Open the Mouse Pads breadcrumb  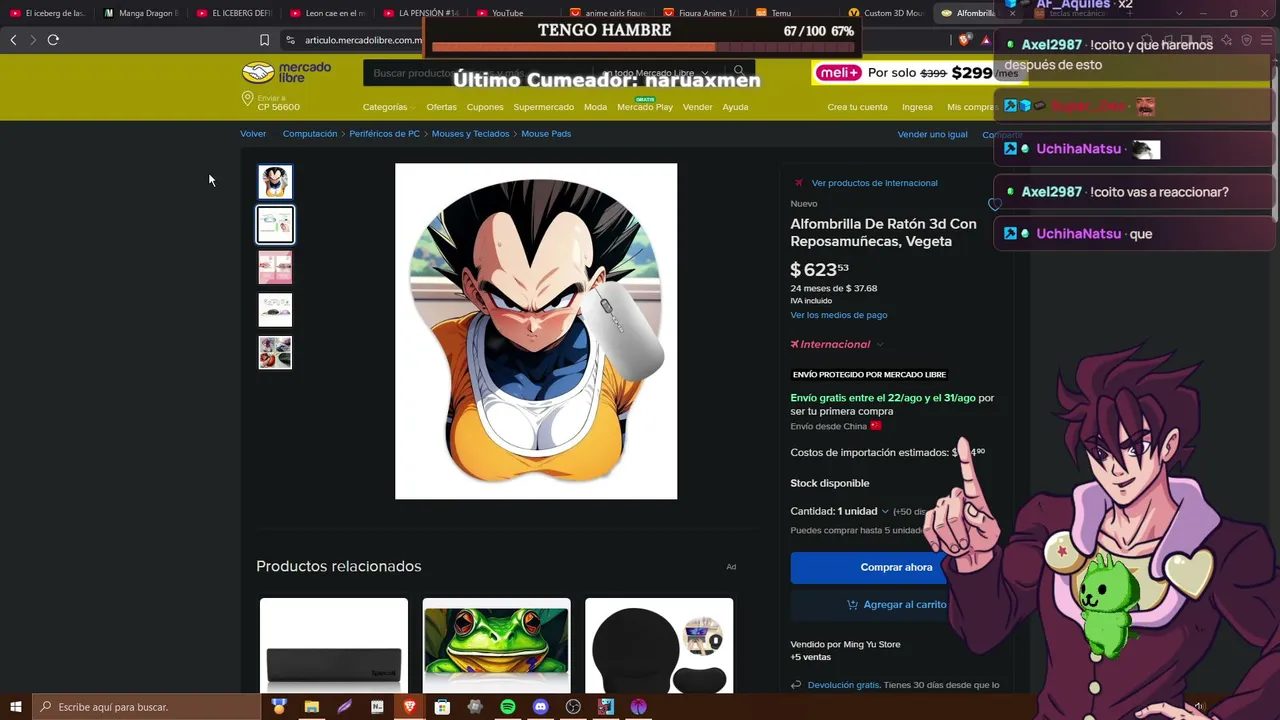[x=546, y=134]
